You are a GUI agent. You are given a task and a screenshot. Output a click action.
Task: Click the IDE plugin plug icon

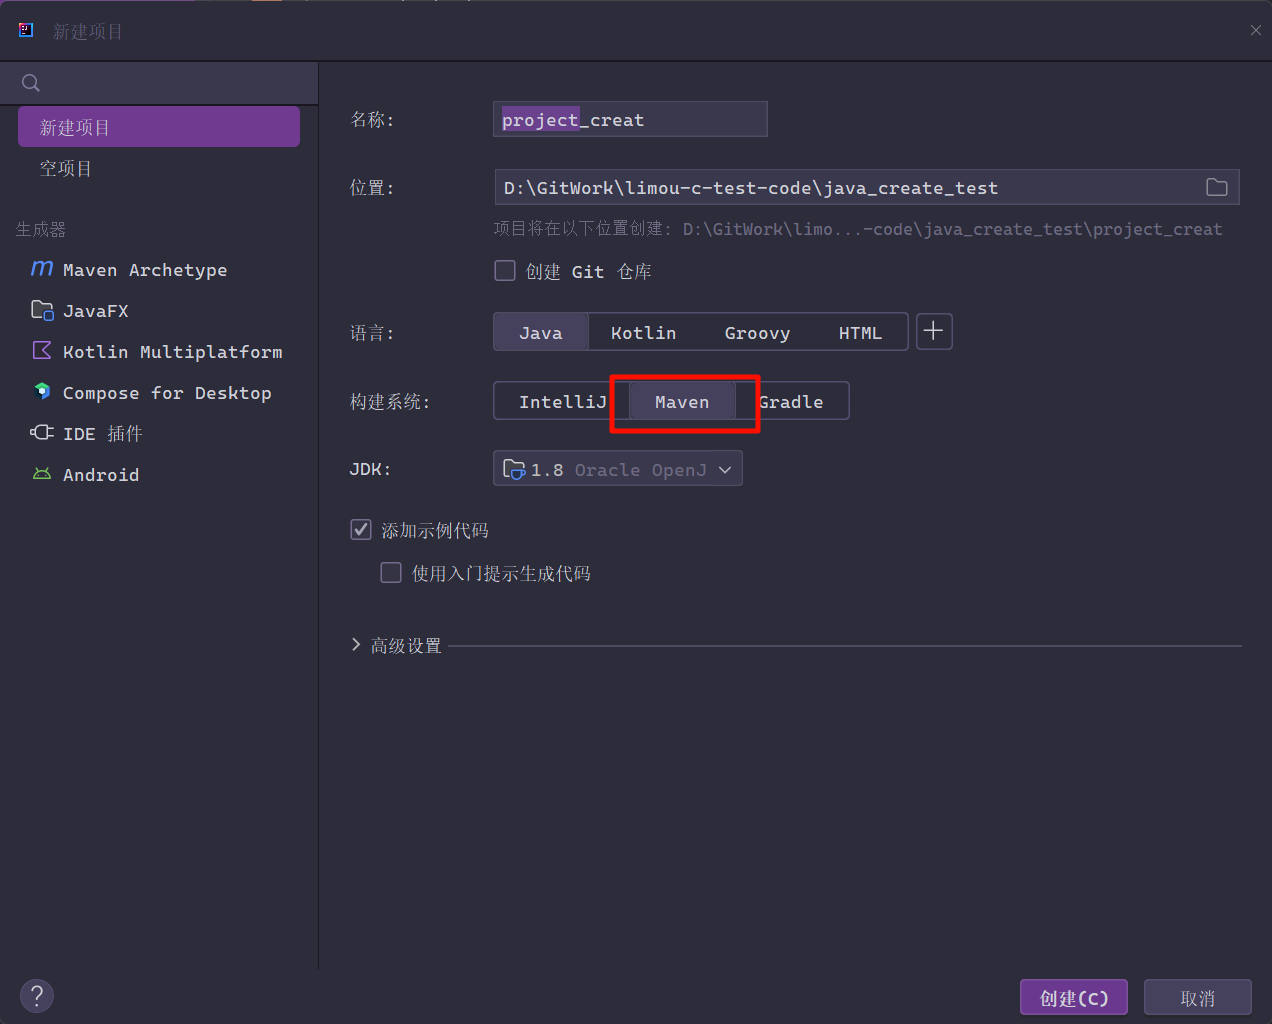(x=42, y=433)
